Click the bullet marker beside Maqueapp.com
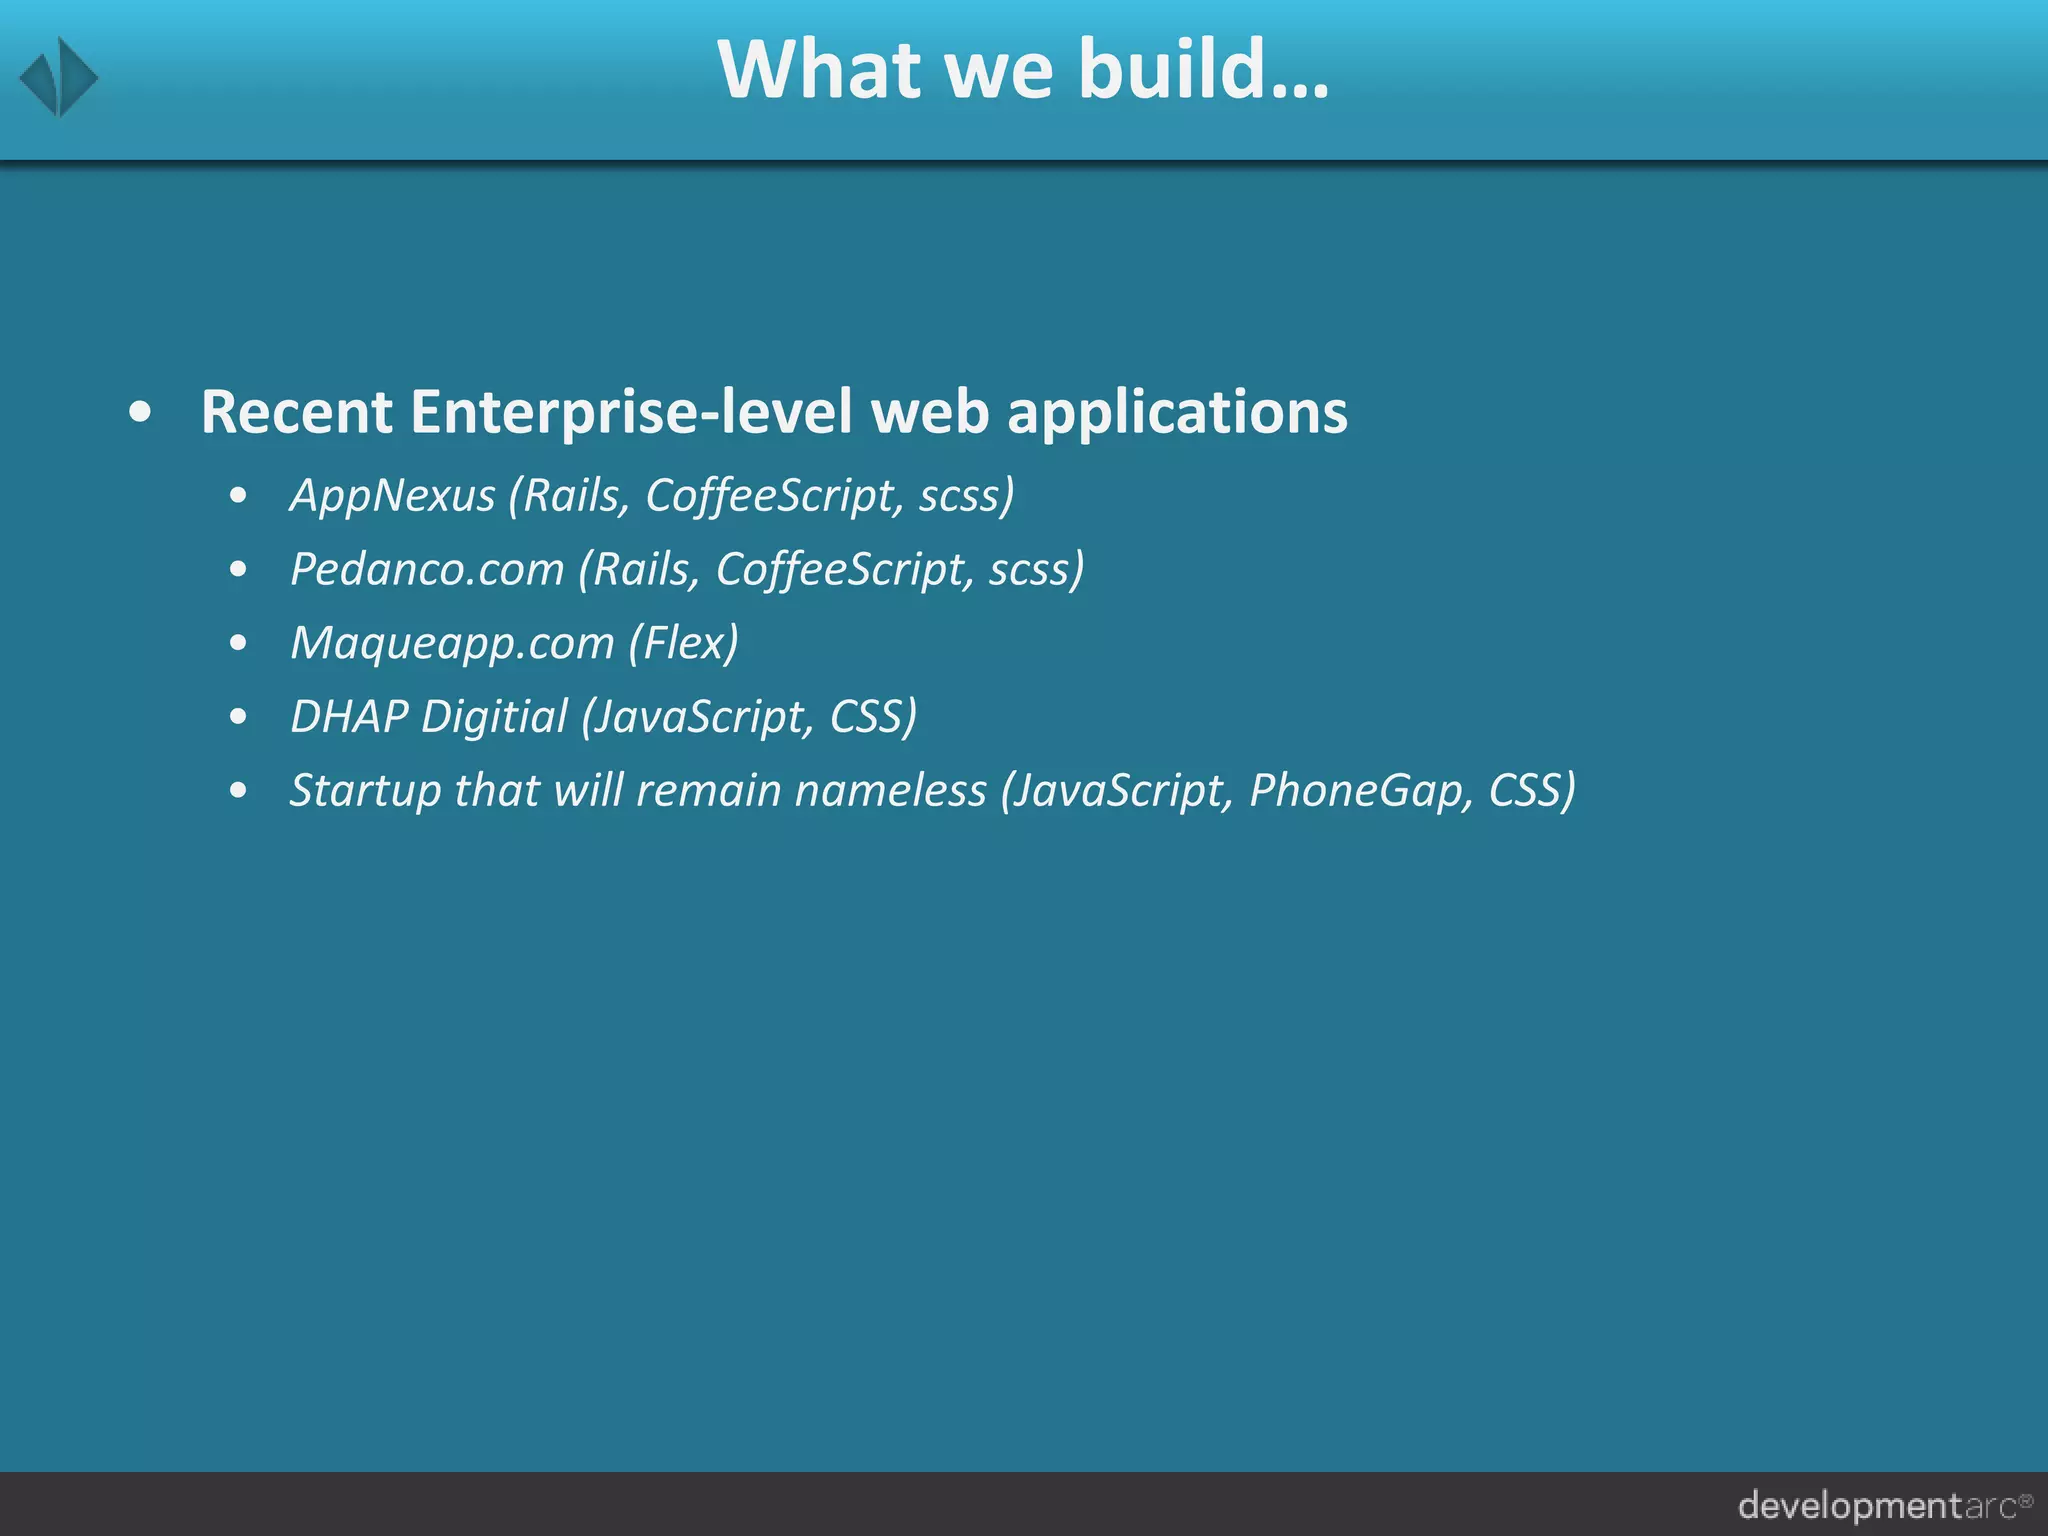Screen dimensions: 2048x1536 pos(238,643)
